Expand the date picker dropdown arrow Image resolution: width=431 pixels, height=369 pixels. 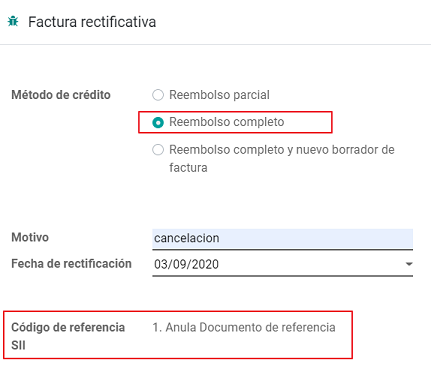tap(409, 264)
